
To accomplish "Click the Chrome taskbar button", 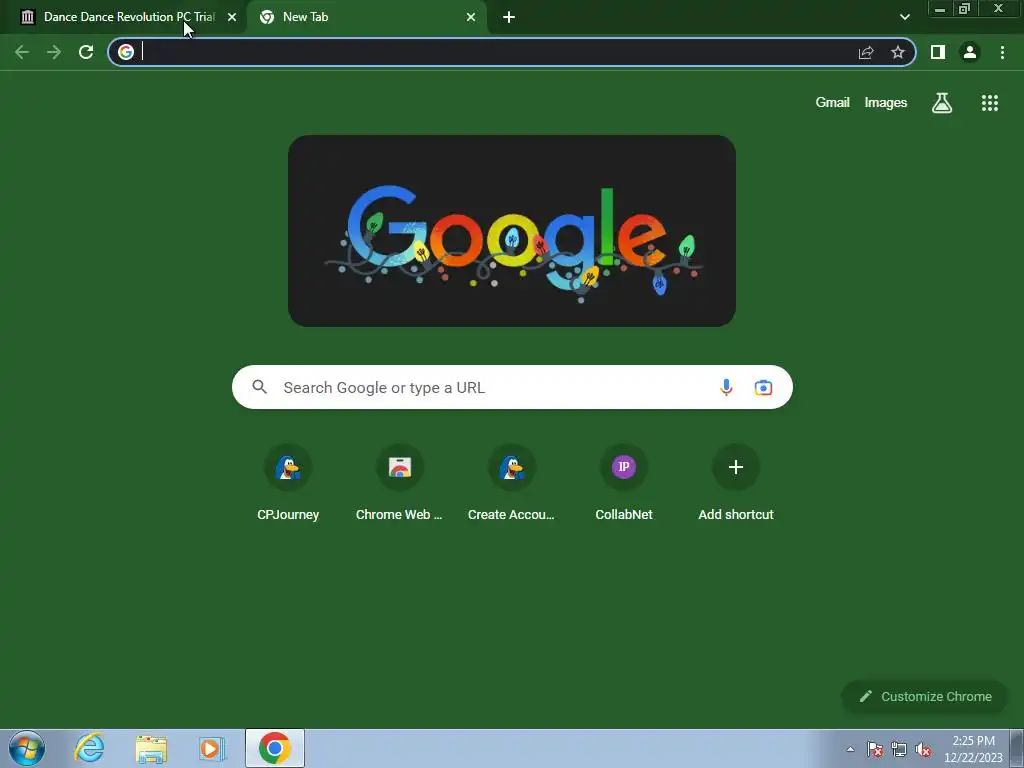I will [x=275, y=748].
